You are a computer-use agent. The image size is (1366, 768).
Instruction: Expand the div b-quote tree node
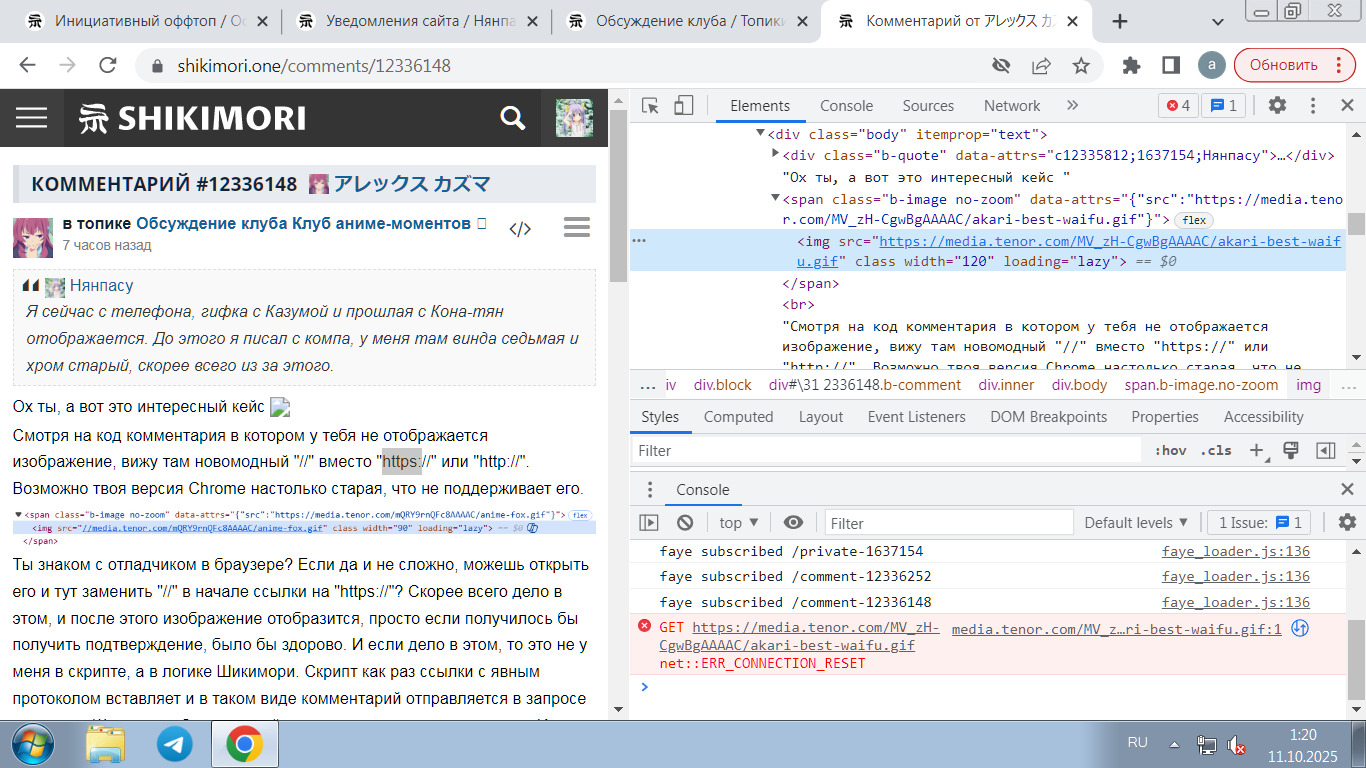[x=776, y=154]
